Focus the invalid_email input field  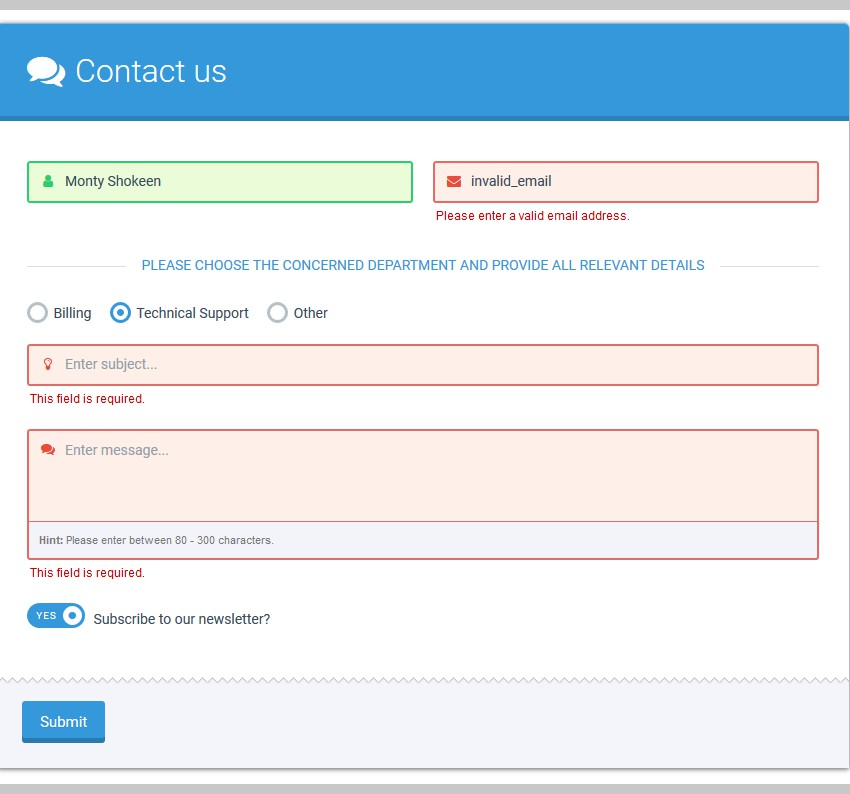click(626, 182)
